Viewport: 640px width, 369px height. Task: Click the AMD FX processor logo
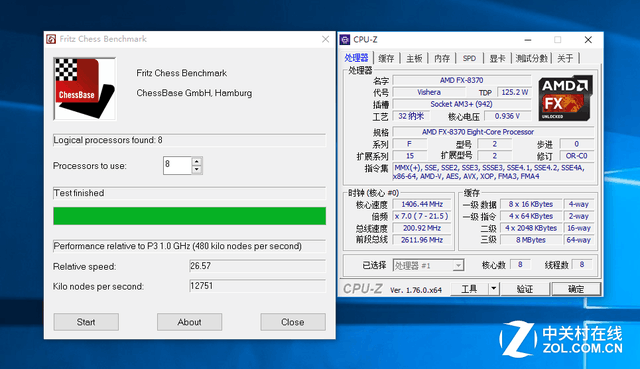(x=565, y=98)
